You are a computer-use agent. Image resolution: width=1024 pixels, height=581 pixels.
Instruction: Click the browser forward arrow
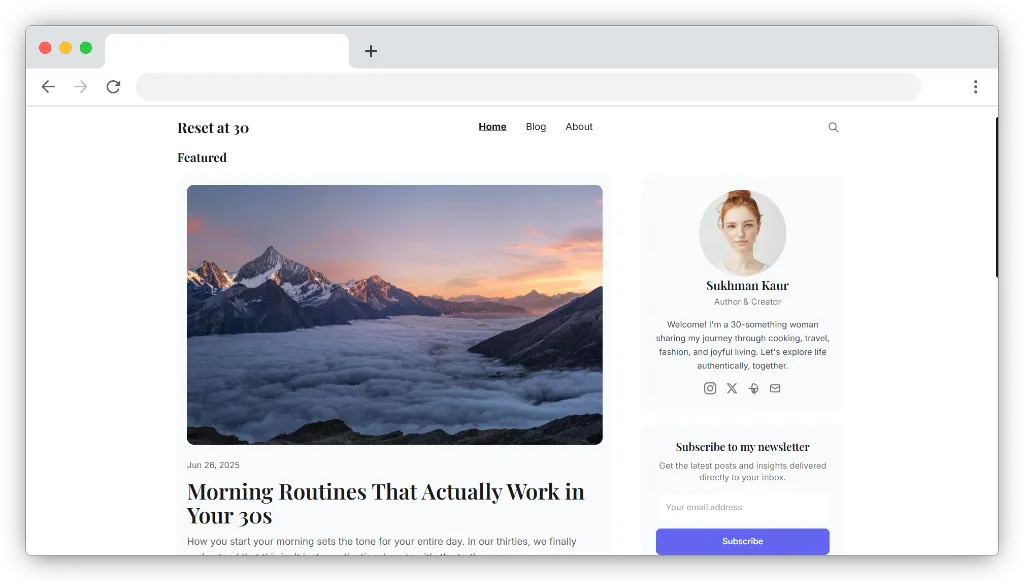81,87
